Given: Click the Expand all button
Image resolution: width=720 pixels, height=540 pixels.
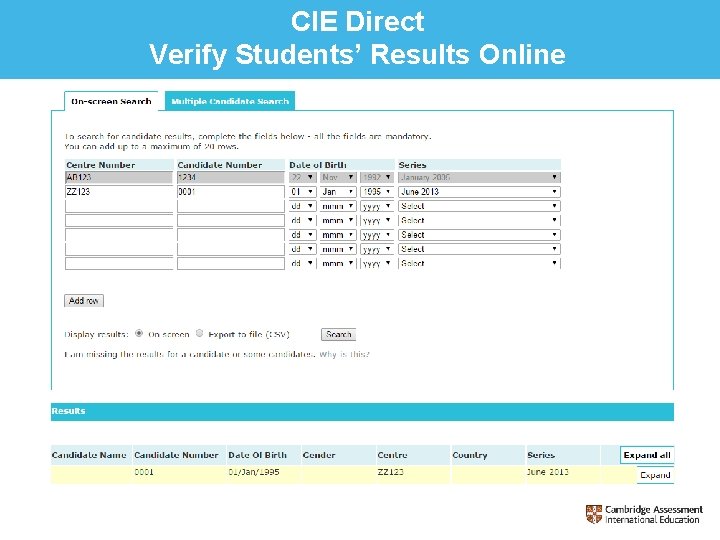Looking at the screenshot, I should pyautogui.click(x=647, y=455).
